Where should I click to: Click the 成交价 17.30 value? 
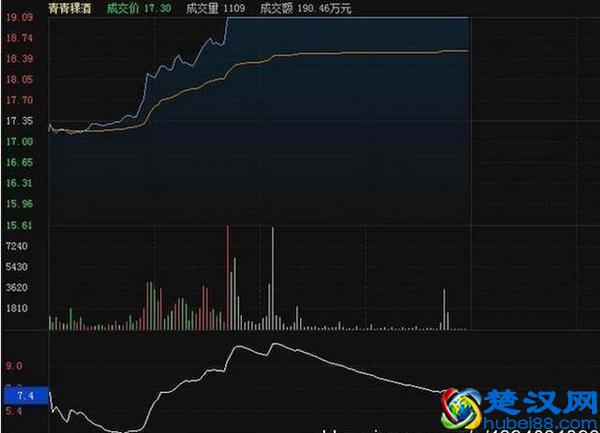pos(139,8)
